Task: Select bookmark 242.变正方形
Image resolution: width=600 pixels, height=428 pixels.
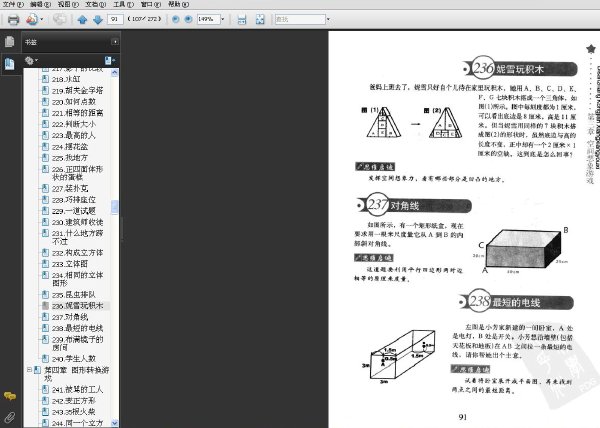Action: click(x=74, y=400)
